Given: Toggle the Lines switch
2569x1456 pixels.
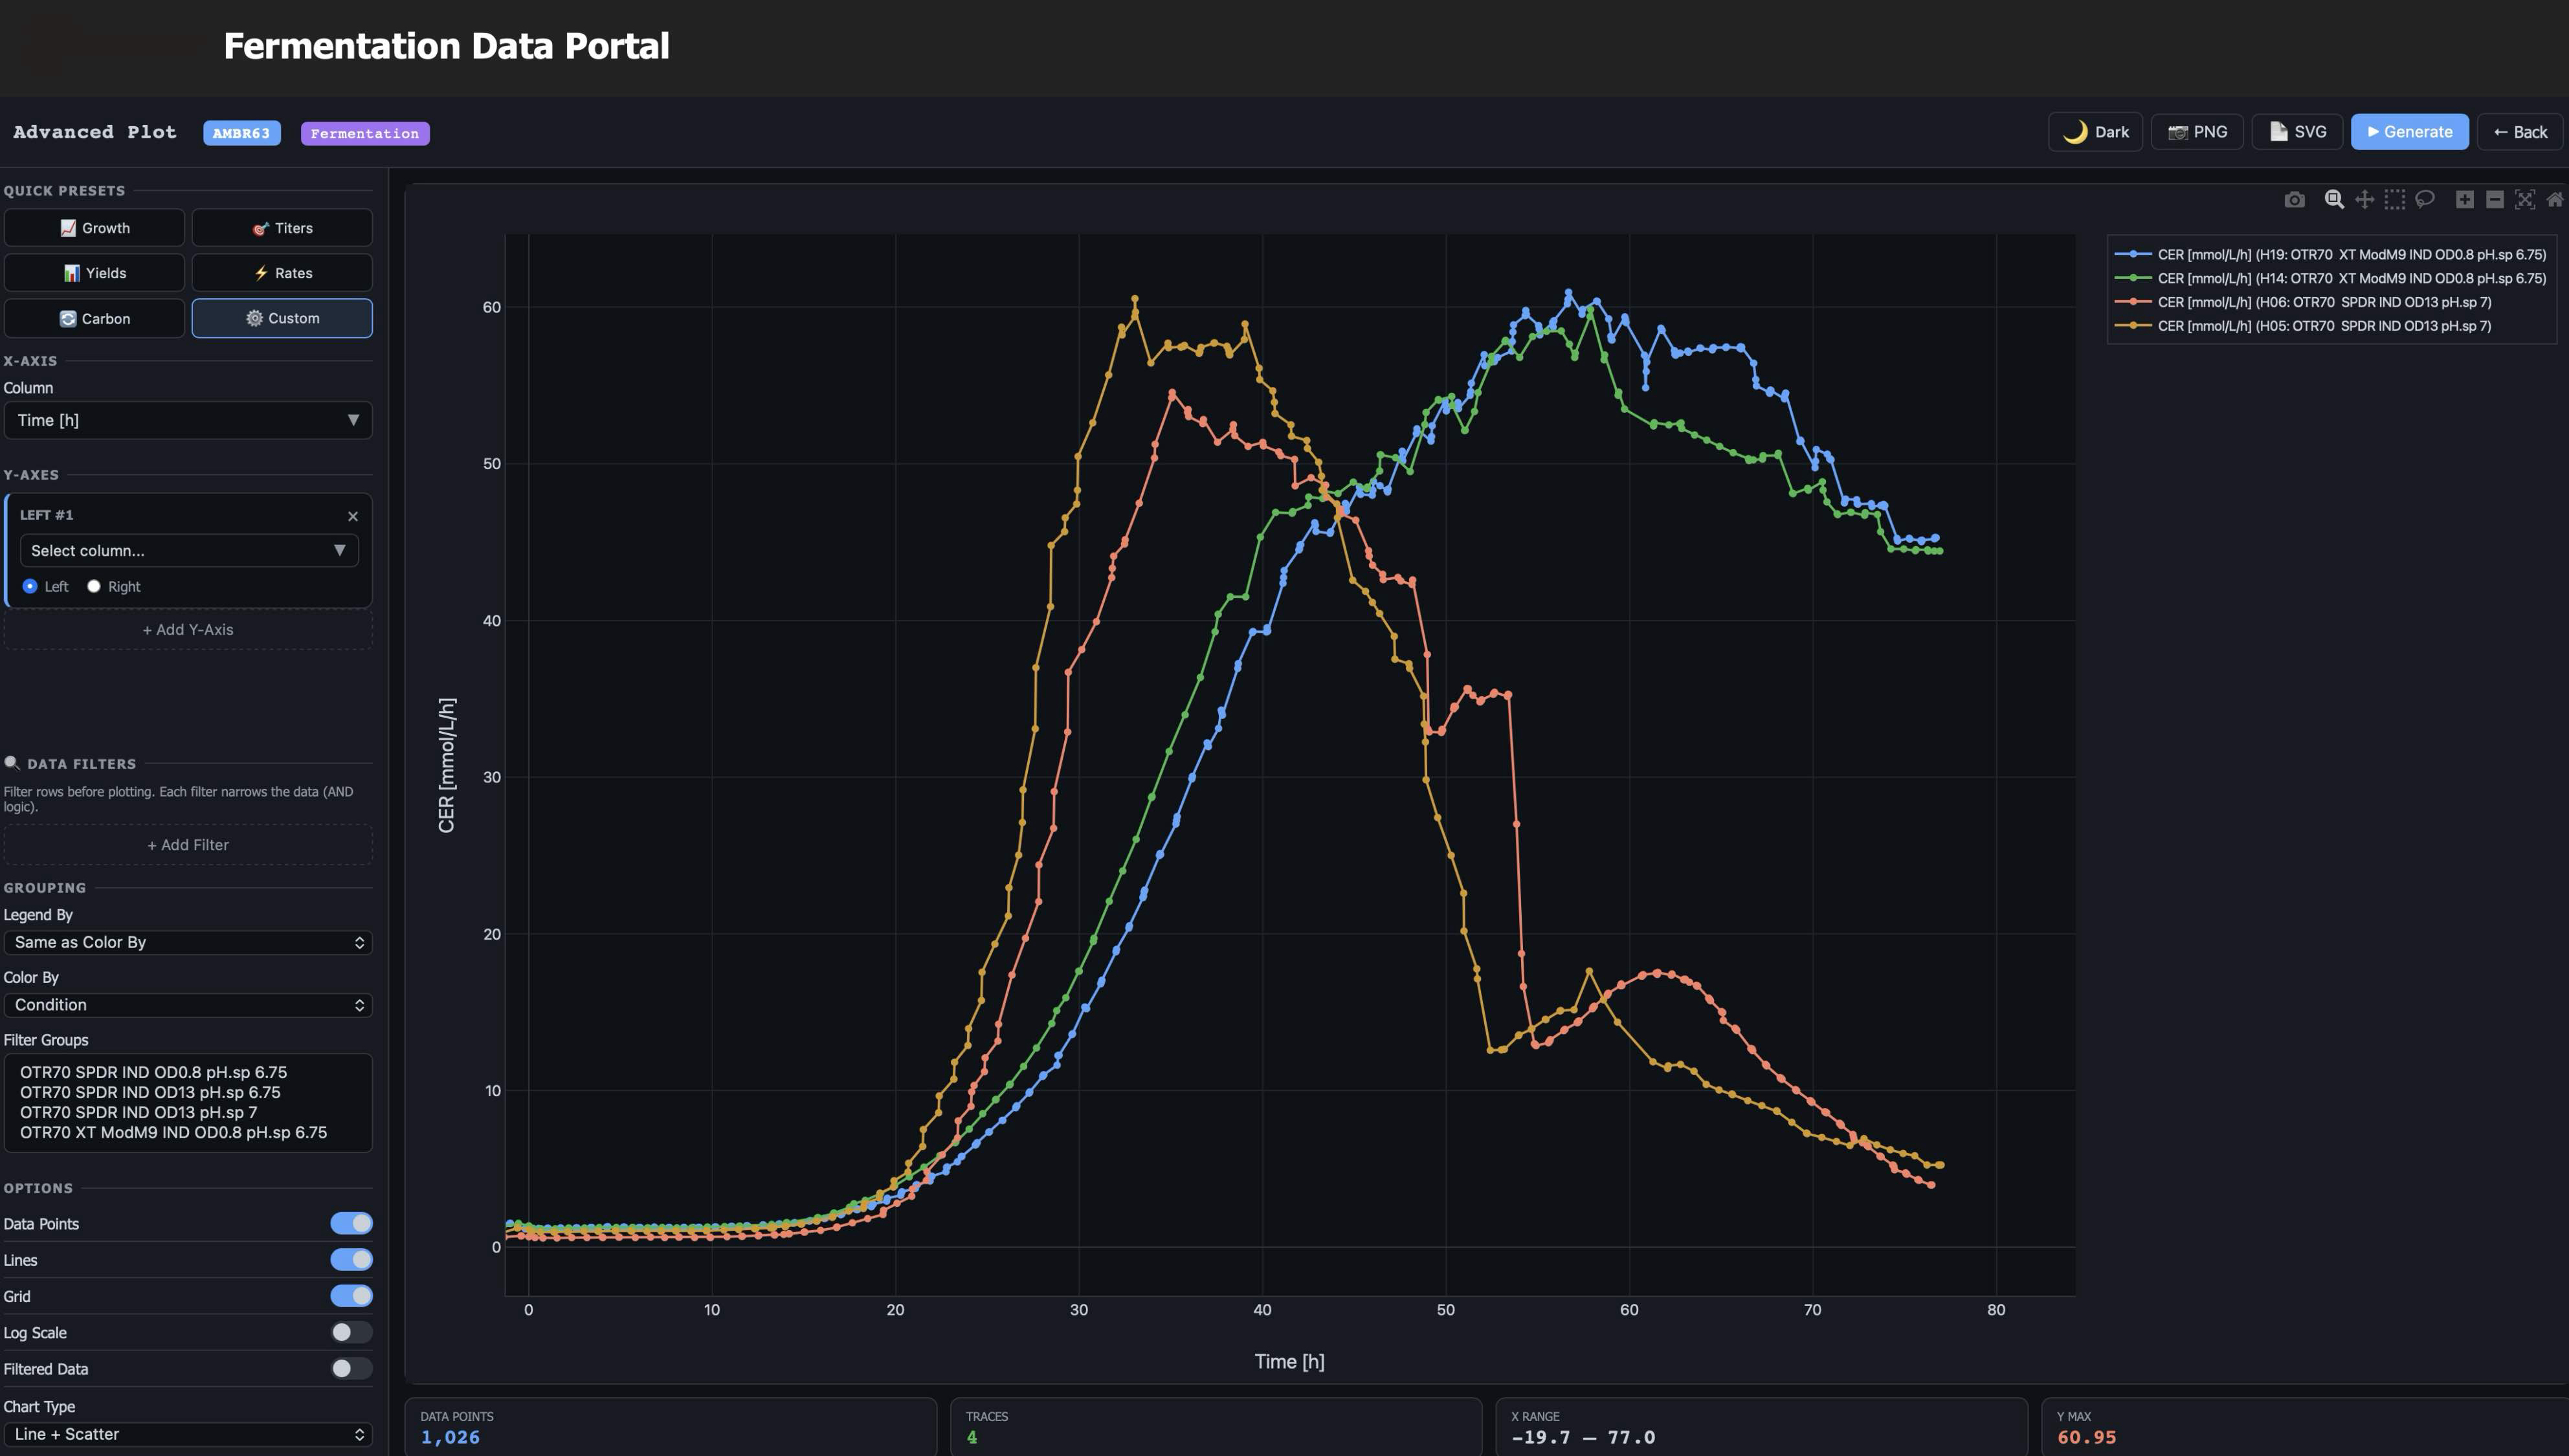Looking at the screenshot, I should [x=351, y=1259].
